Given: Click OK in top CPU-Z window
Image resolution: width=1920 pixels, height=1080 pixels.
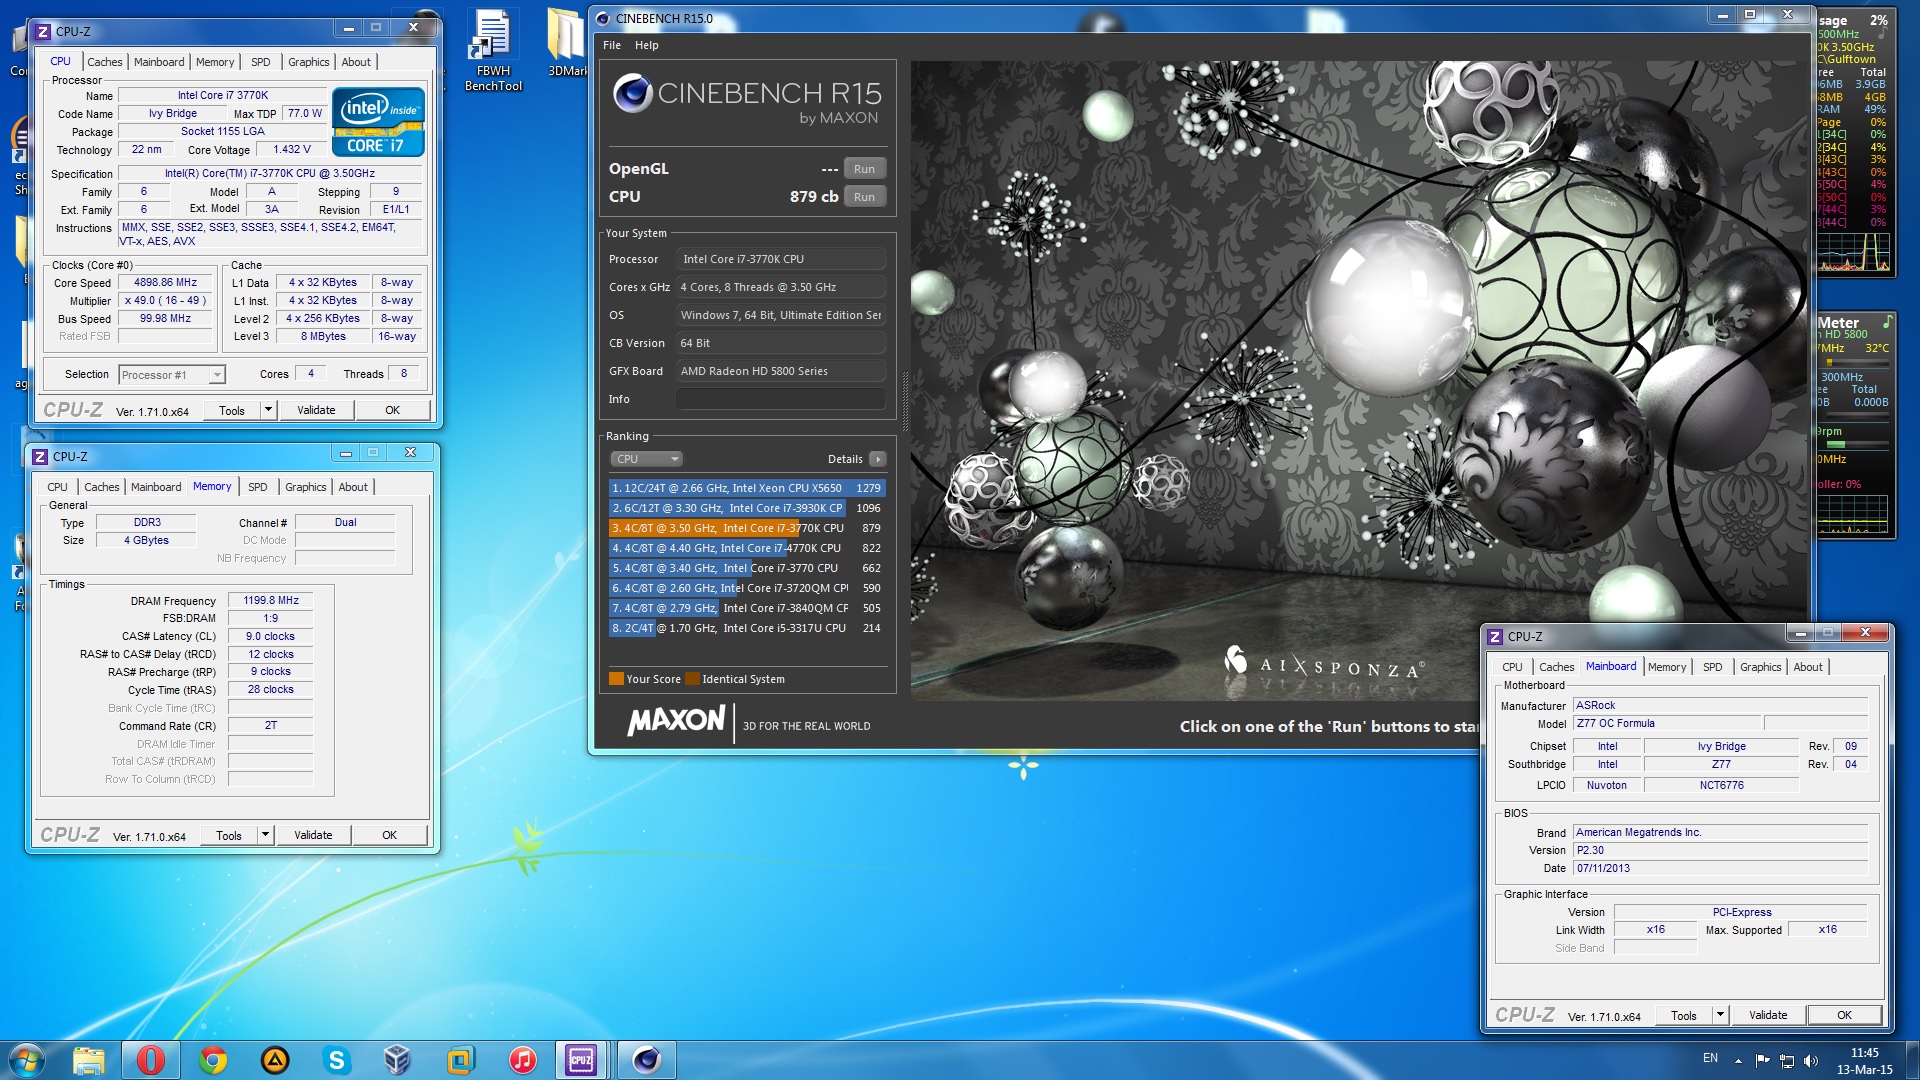Looking at the screenshot, I should pyautogui.click(x=393, y=410).
